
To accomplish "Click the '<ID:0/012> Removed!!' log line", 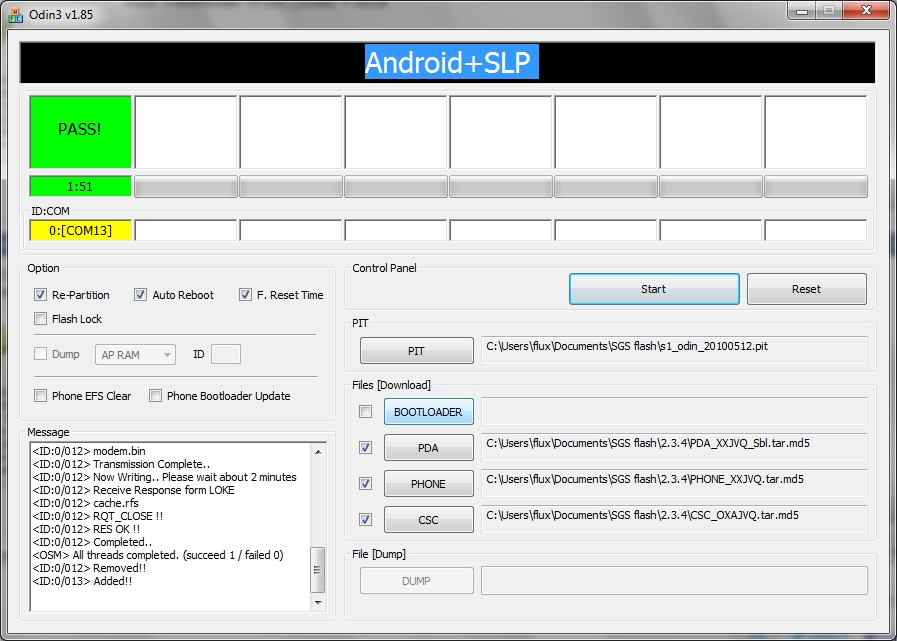I will pos(89,568).
